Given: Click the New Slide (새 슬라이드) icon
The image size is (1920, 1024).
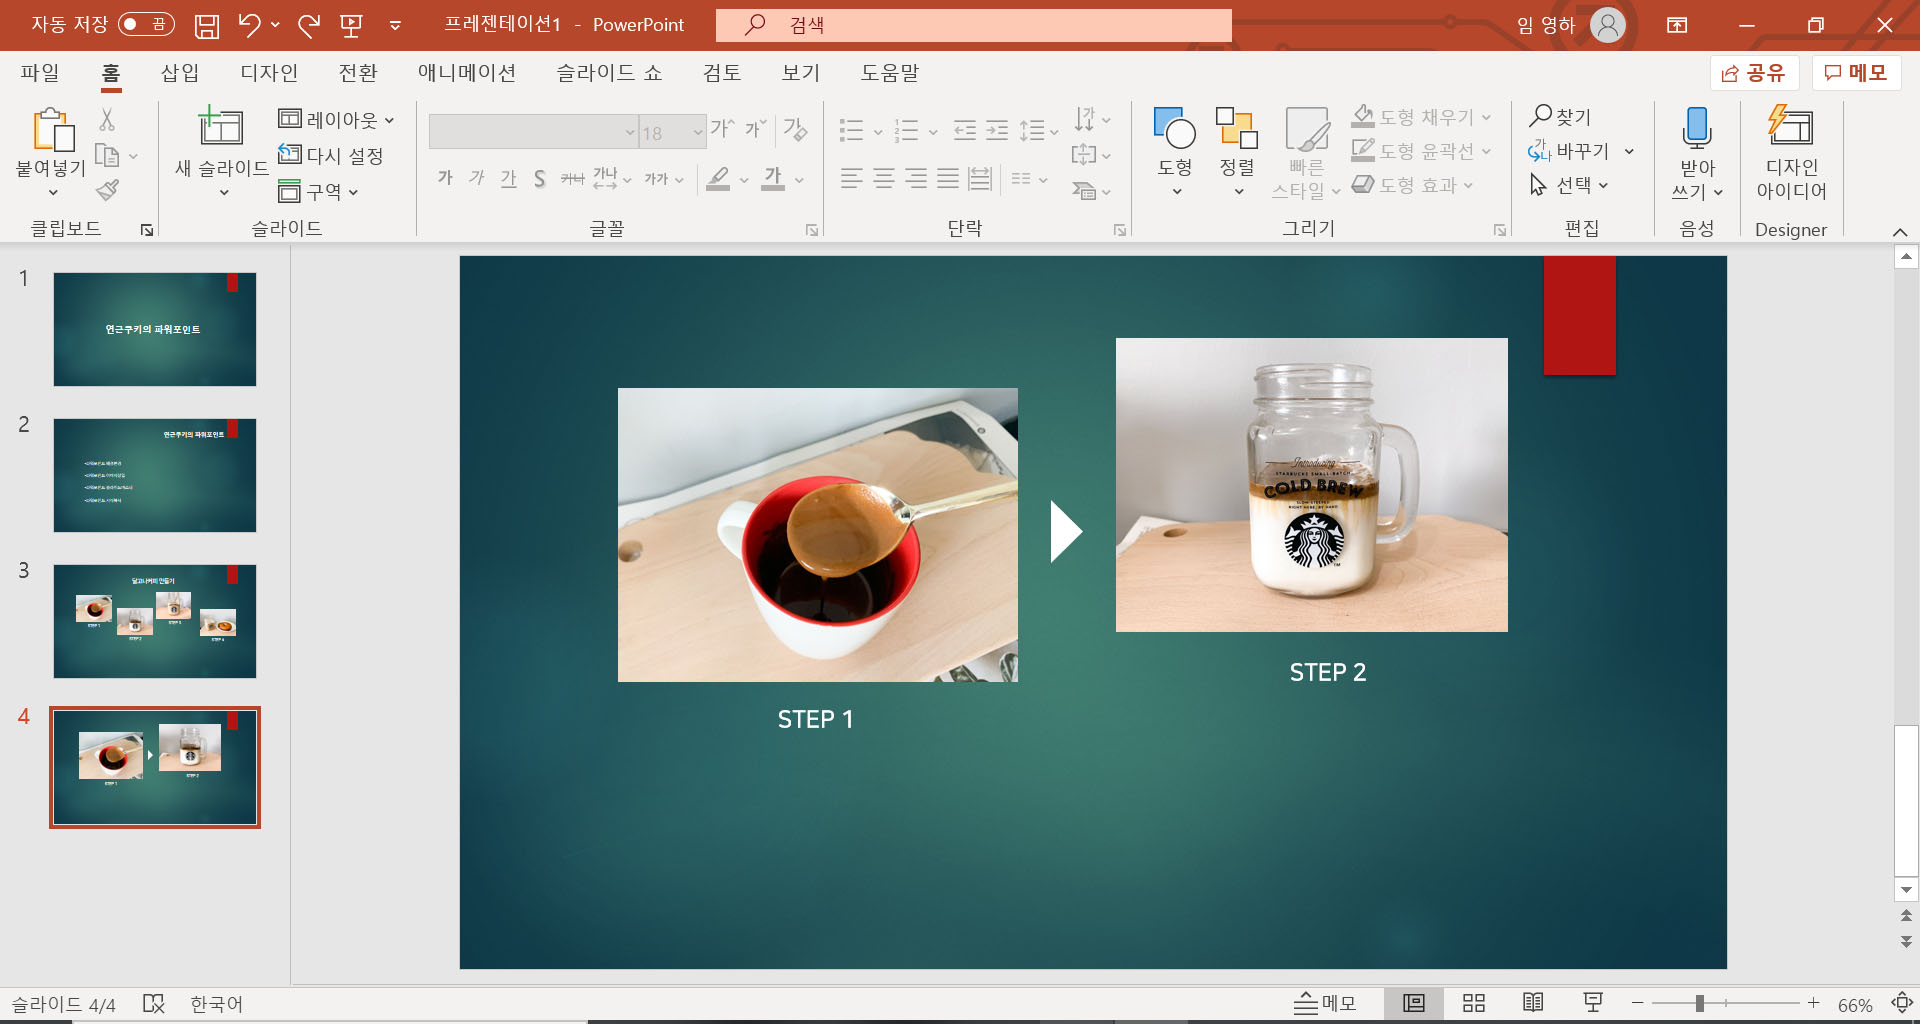Looking at the screenshot, I should pos(220,127).
